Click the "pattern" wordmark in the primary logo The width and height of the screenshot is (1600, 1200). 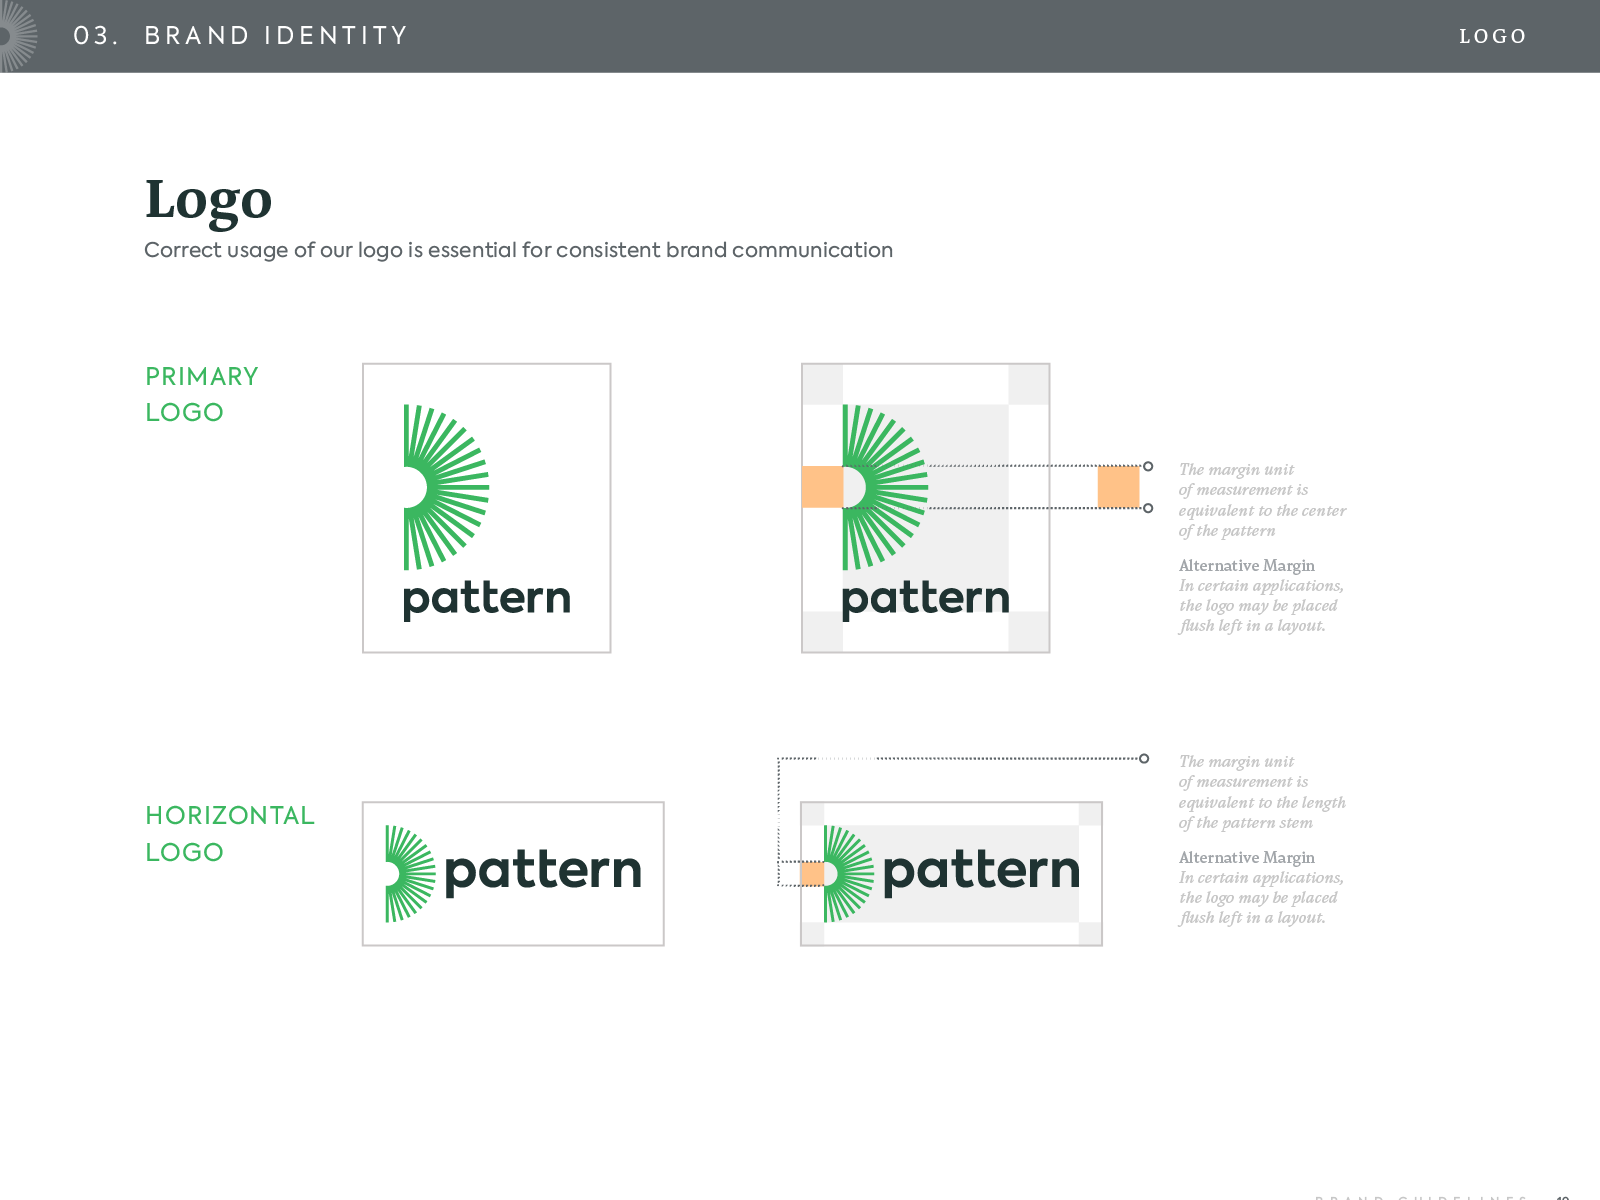487,599
